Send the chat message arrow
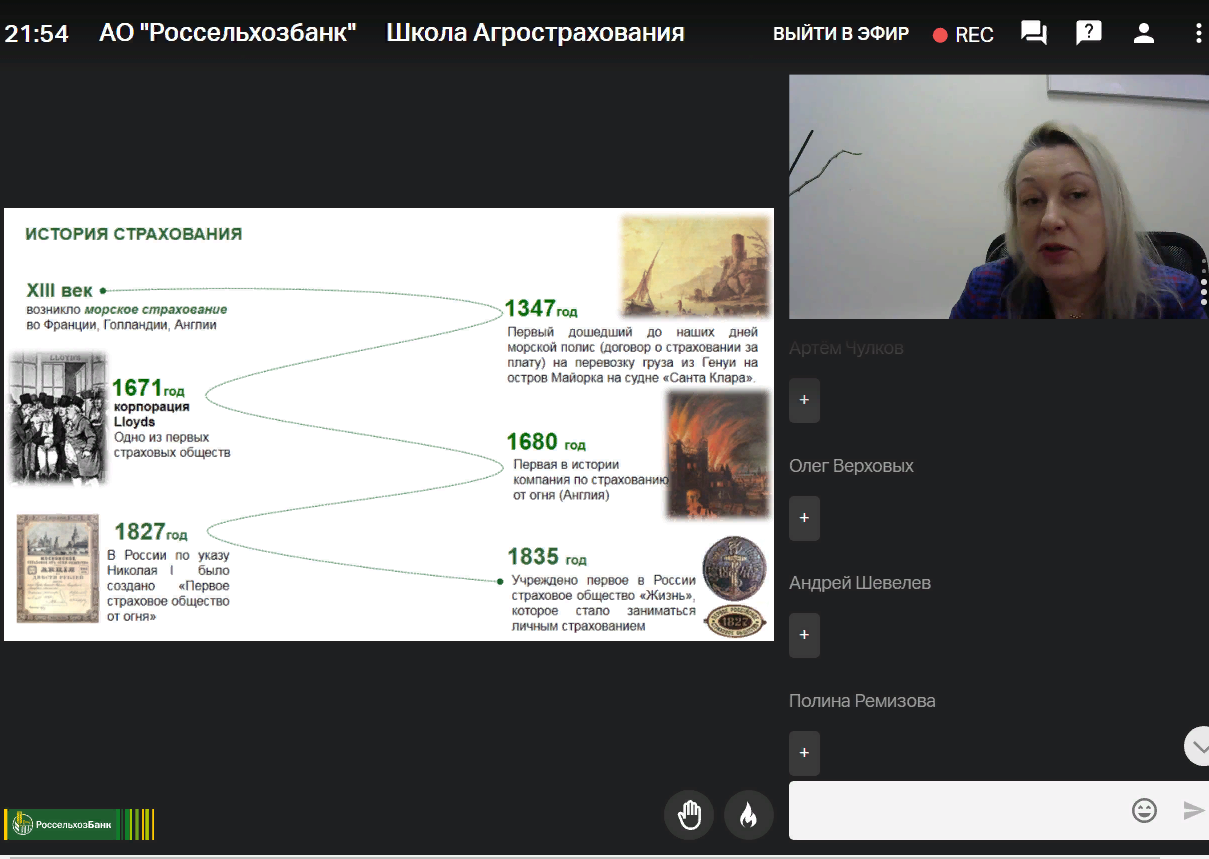 coord(1193,810)
